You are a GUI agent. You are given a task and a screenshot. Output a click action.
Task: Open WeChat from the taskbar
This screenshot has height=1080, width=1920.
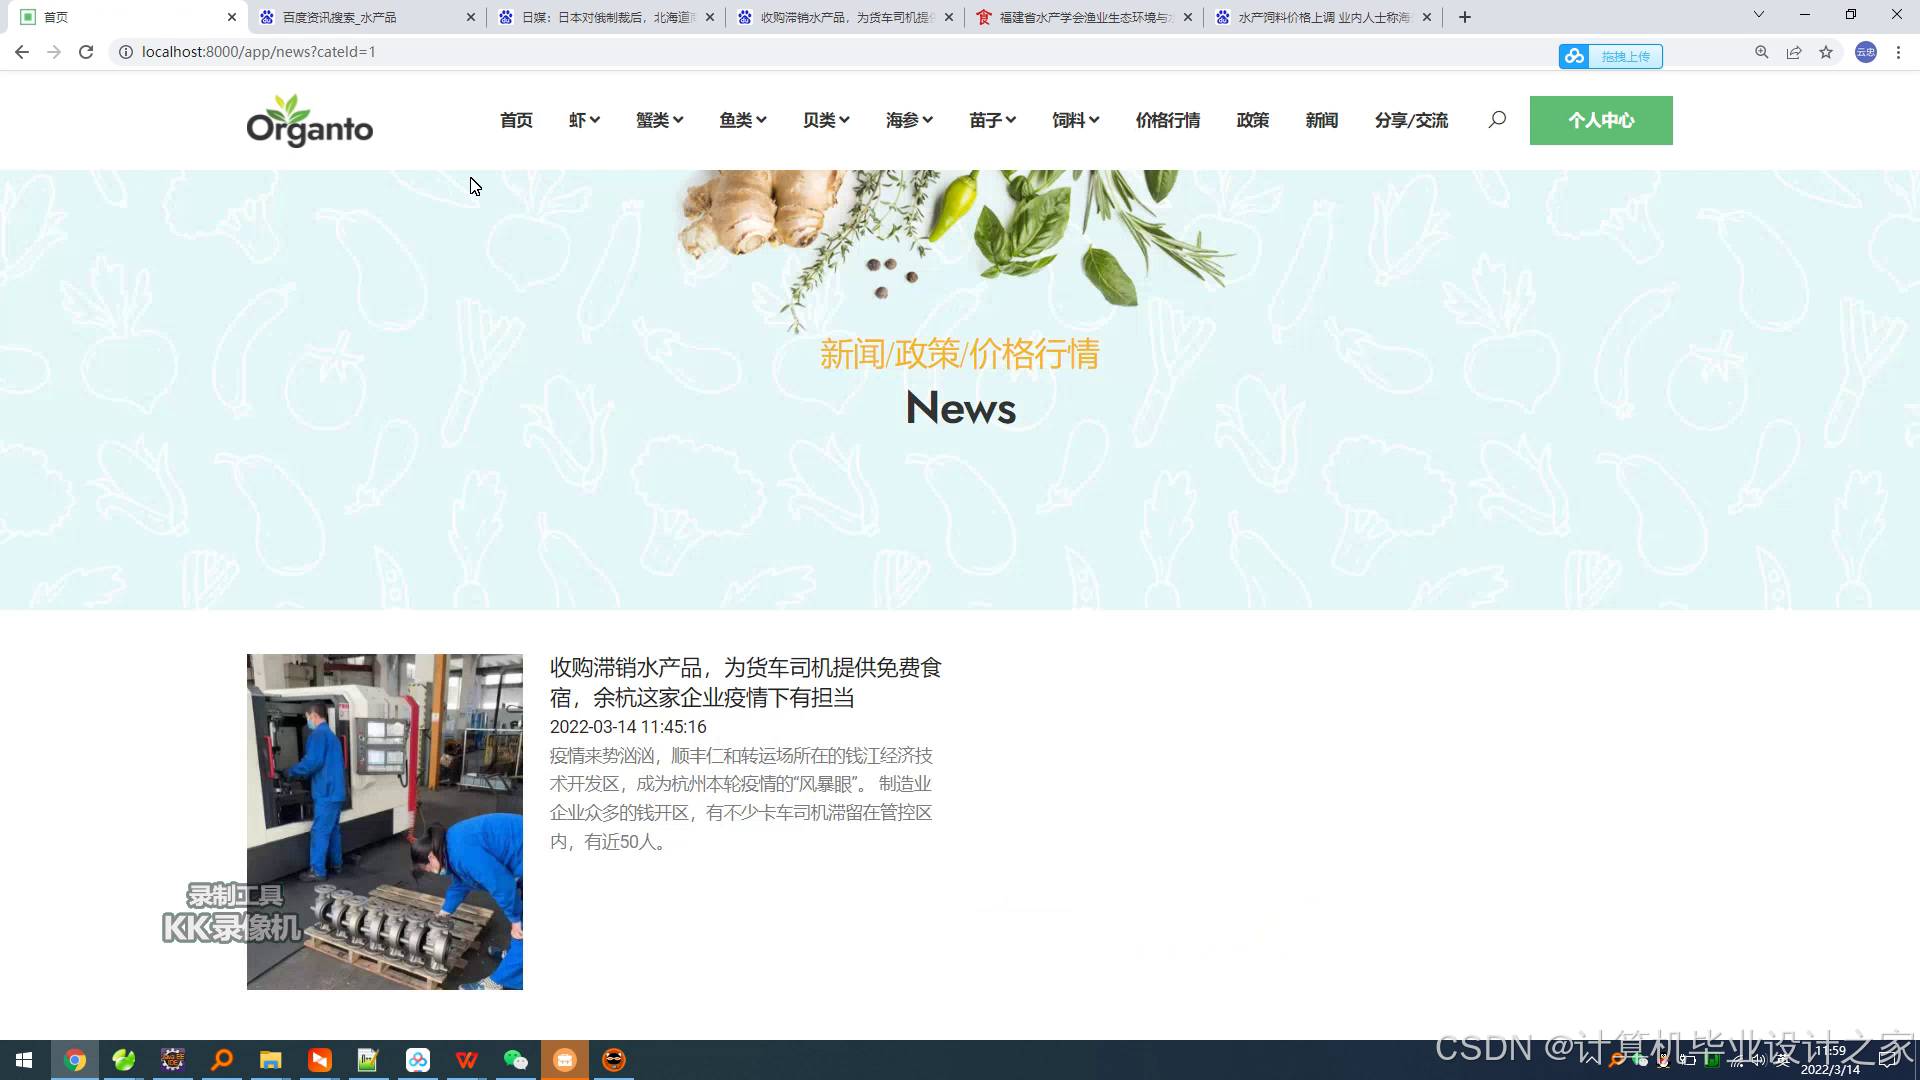[515, 1060]
